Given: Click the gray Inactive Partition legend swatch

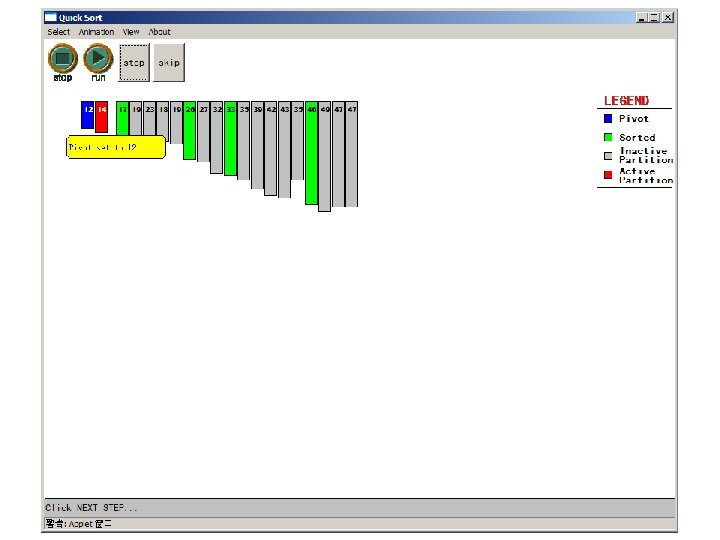Looking at the screenshot, I should pos(608,156).
